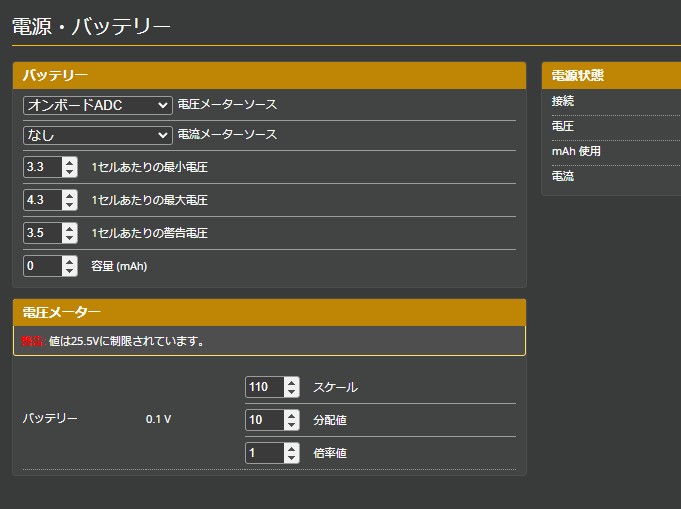Open the 電圧メーターソース dropdown
This screenshot has height=509, width=681.
pos(98,105)
